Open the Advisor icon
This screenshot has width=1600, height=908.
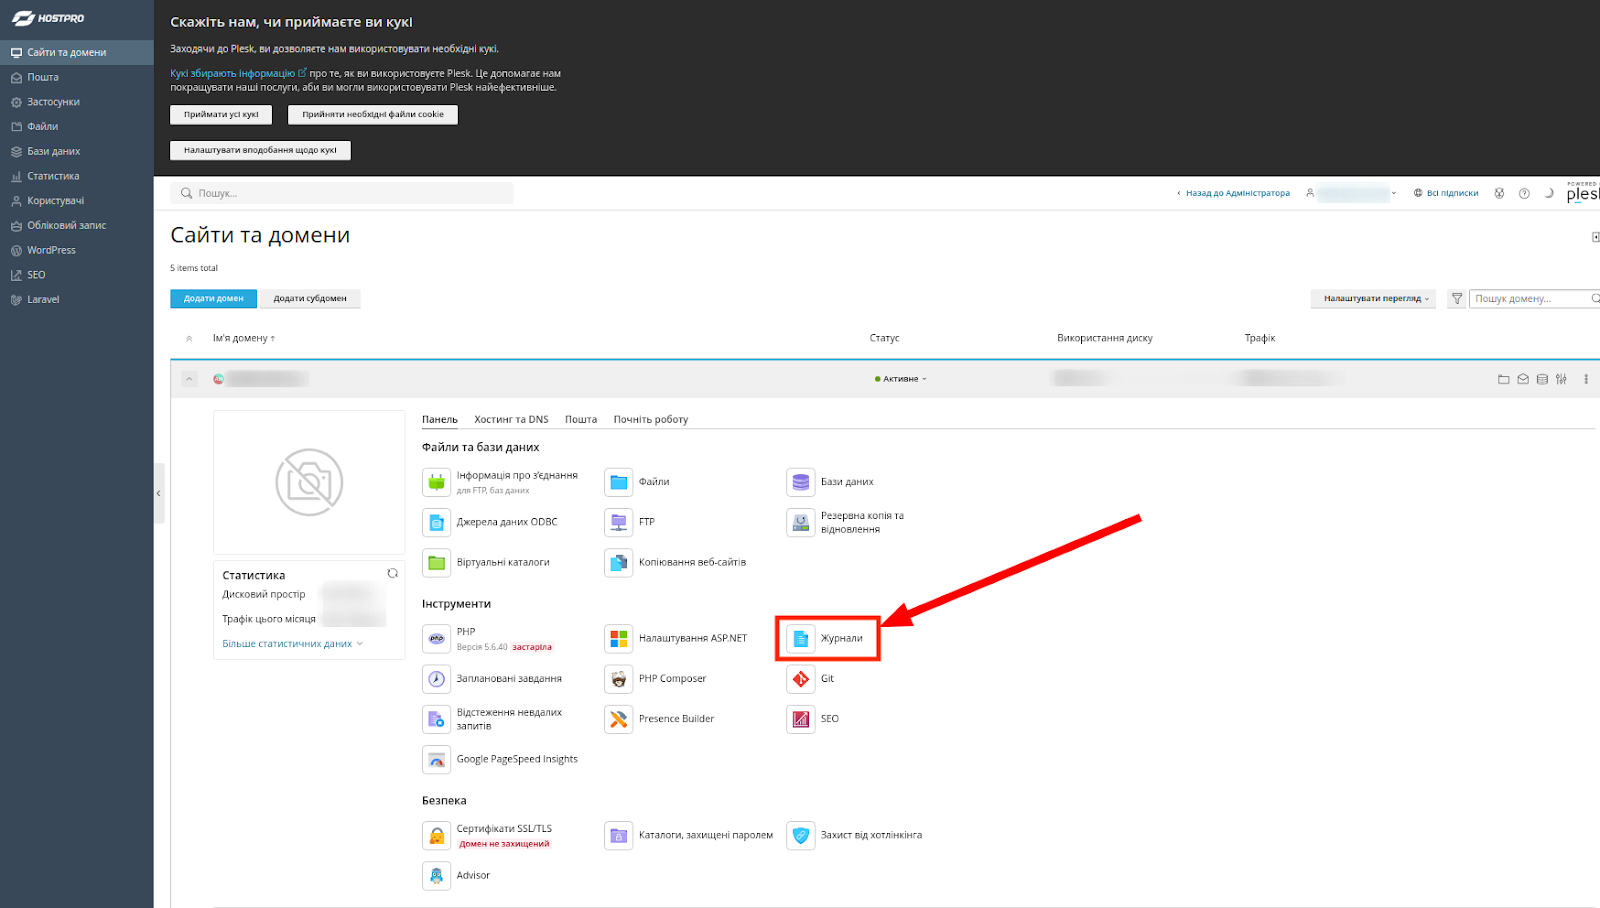point(437,876)
